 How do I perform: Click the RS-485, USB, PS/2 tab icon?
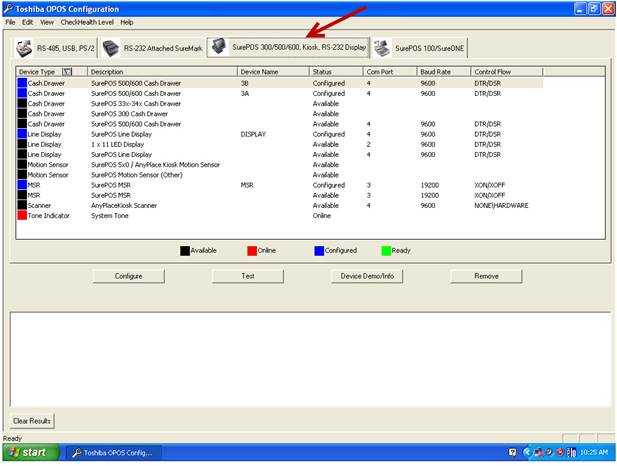tap(25, 48)
